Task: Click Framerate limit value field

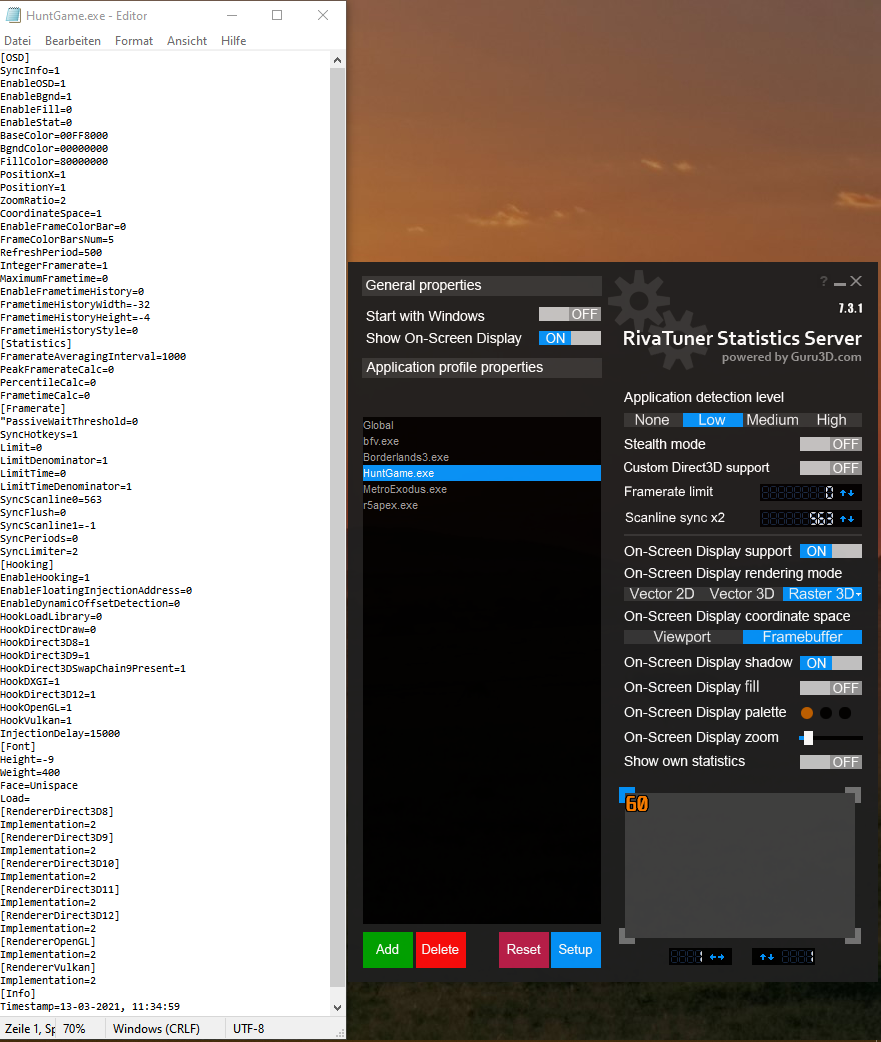Action: (798, 493)
